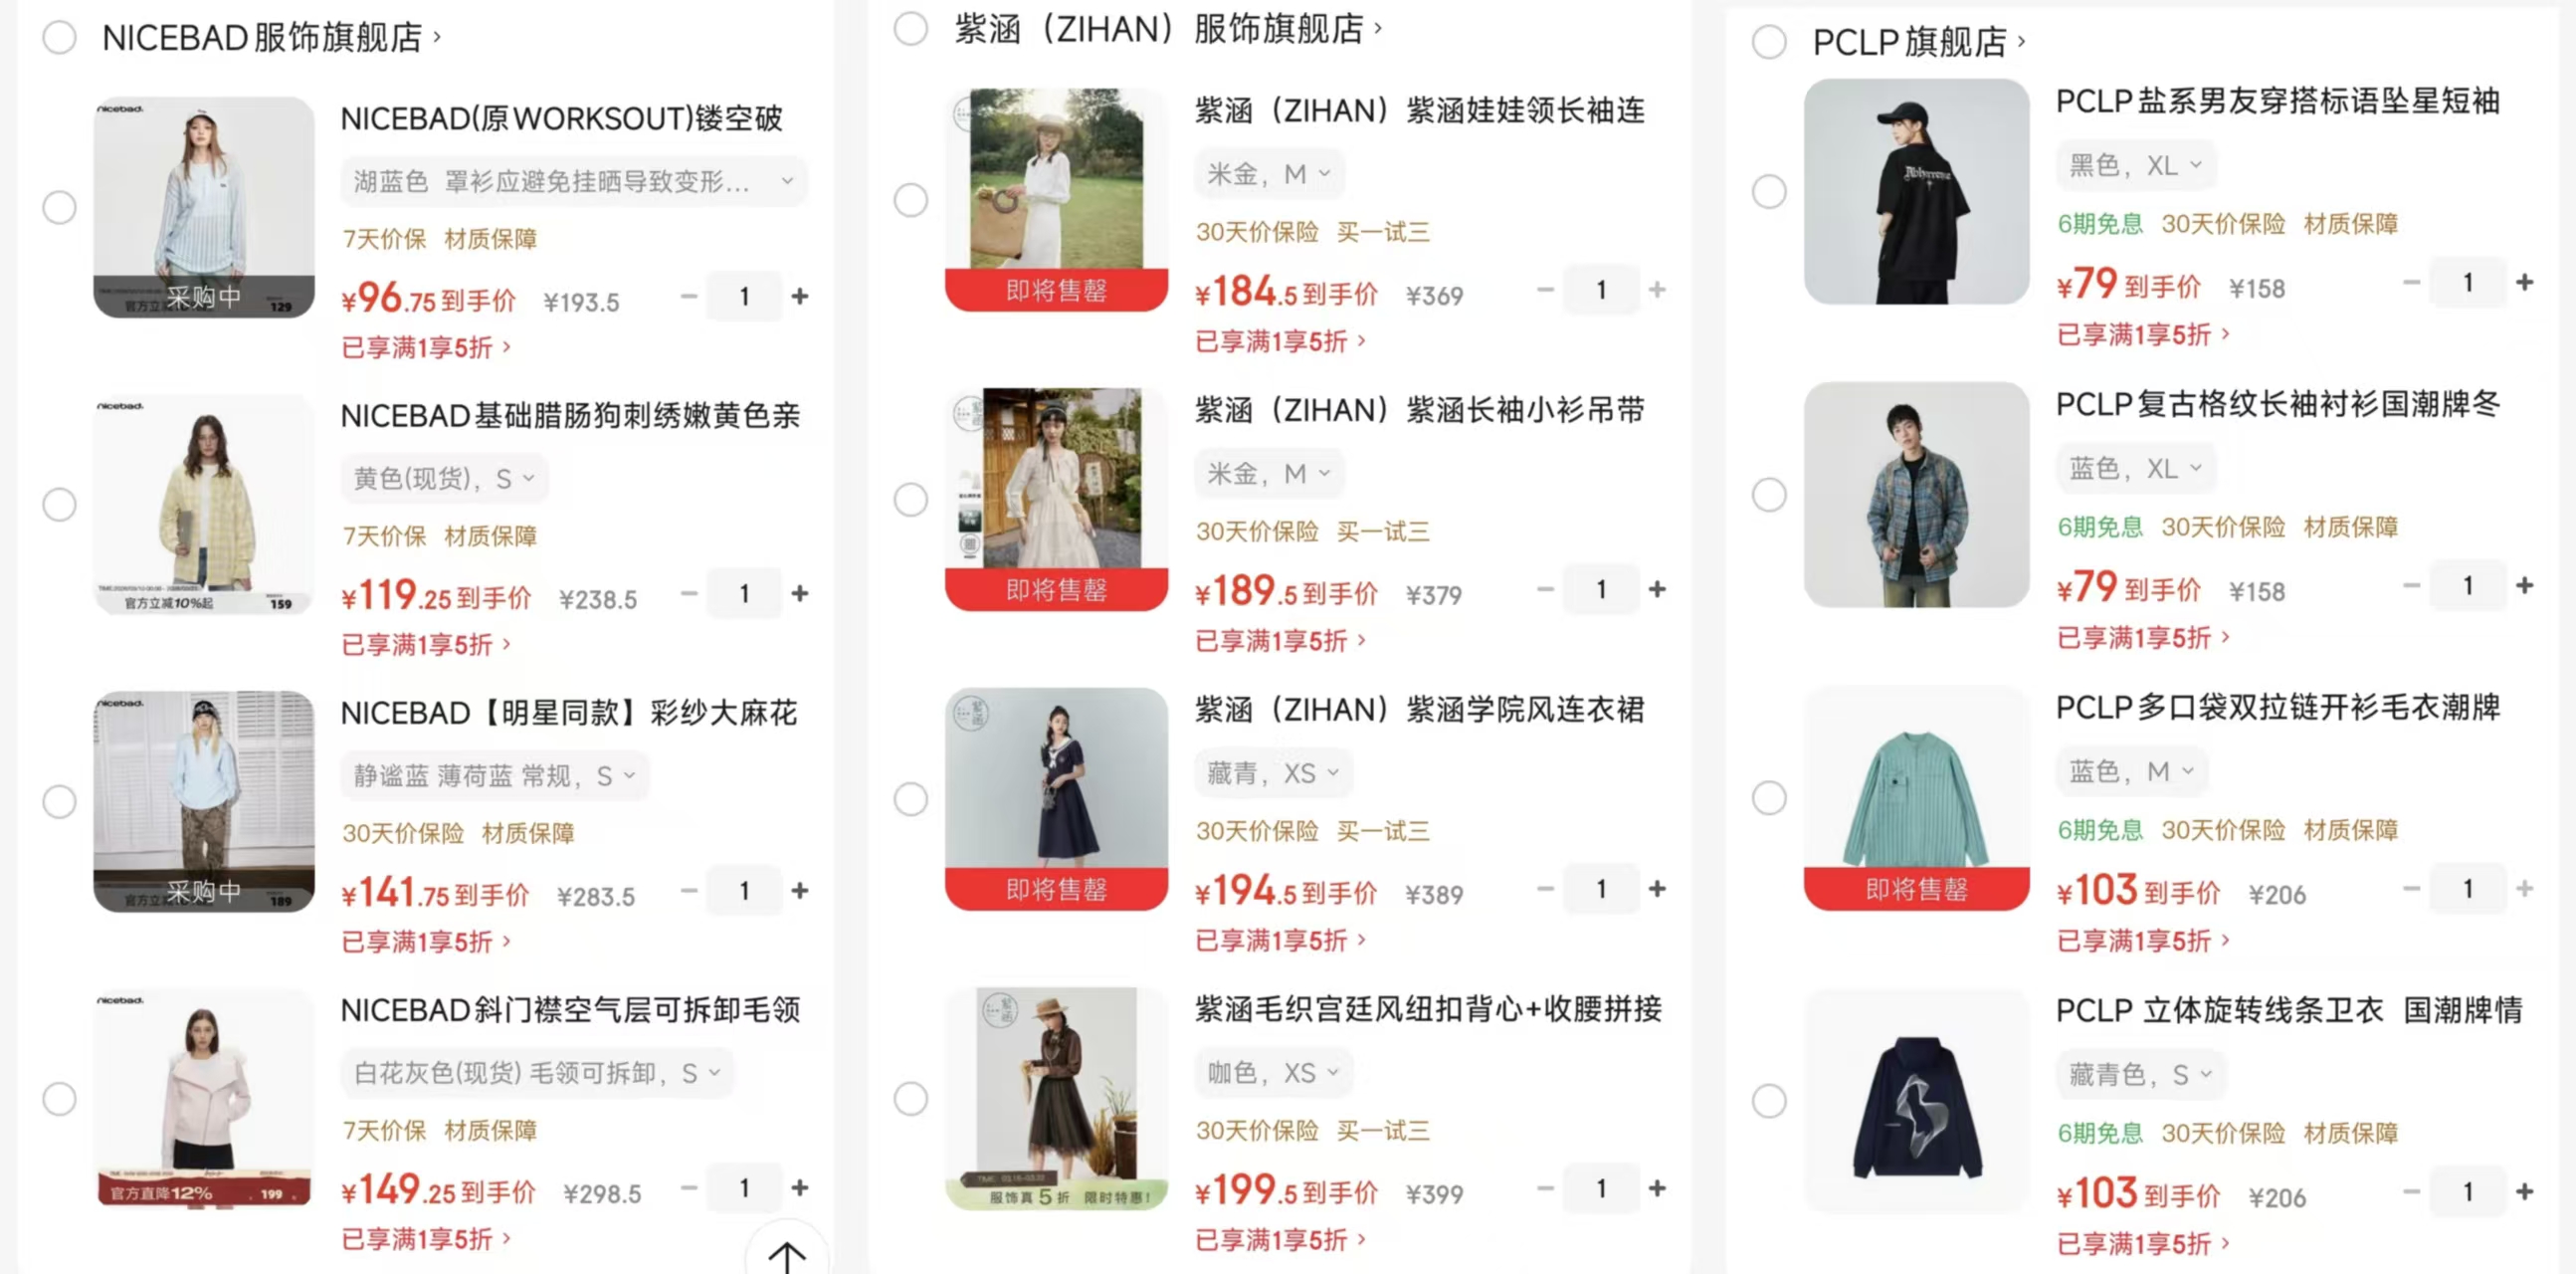This screenshot has height=1274, width=2576.
Task: Increase quantity of PCLP 复古格纹 shirt
Action: [x=2524, y=586]
